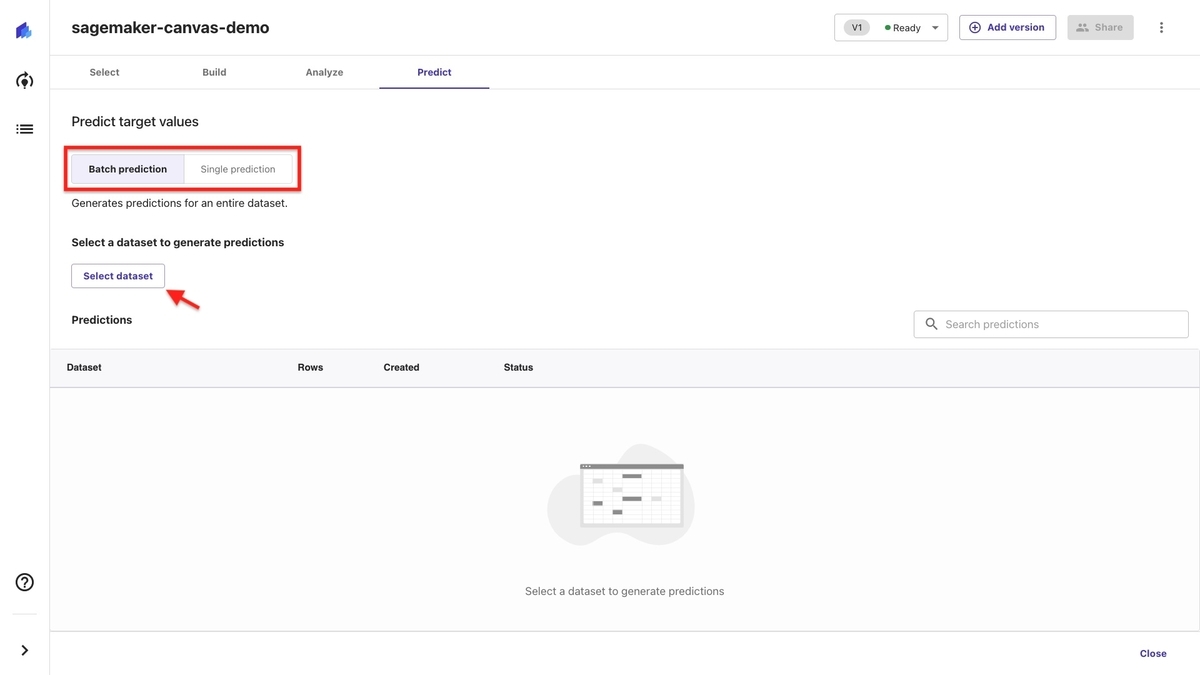Open the three-dot more options menu
This screenshot has width=1200, height=675.
(x=1161, y=28)
